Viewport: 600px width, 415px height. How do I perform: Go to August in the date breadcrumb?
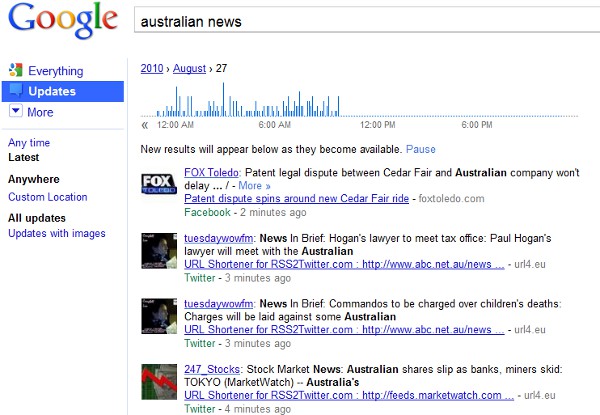[x=189, y=68]
